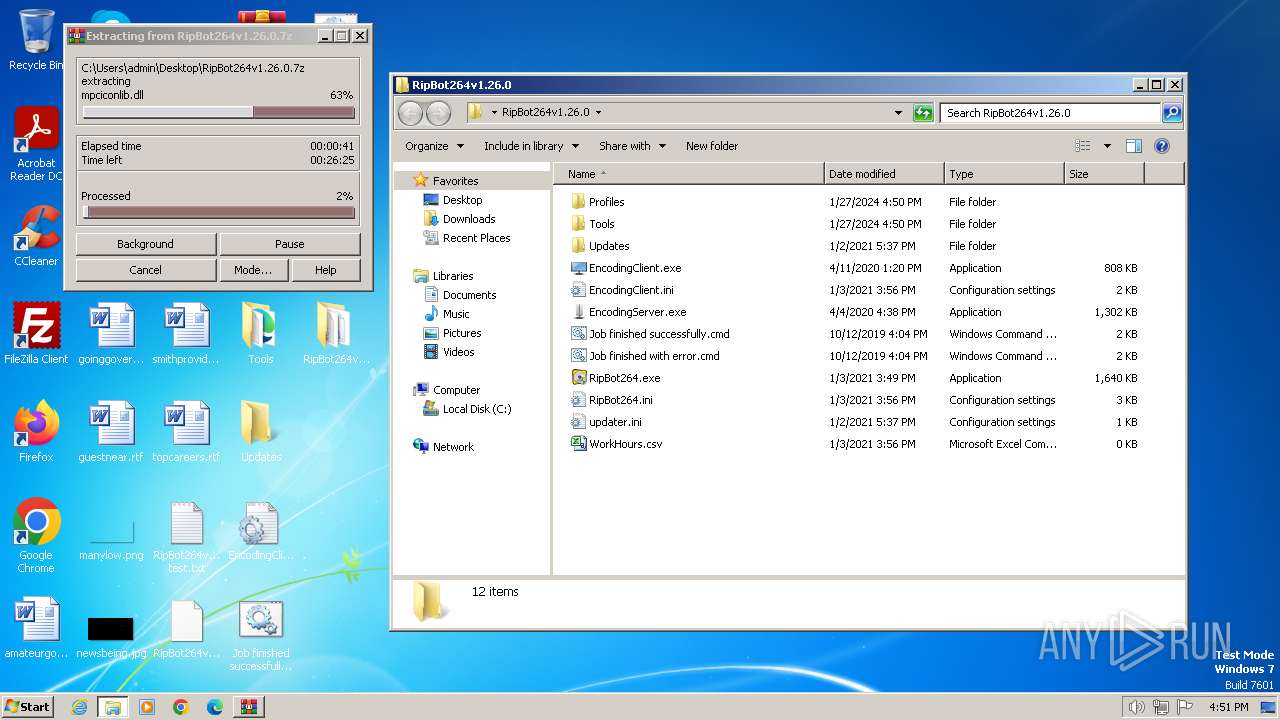
Task: Select Desktop in Favorites
Action: tap(462, 200)
